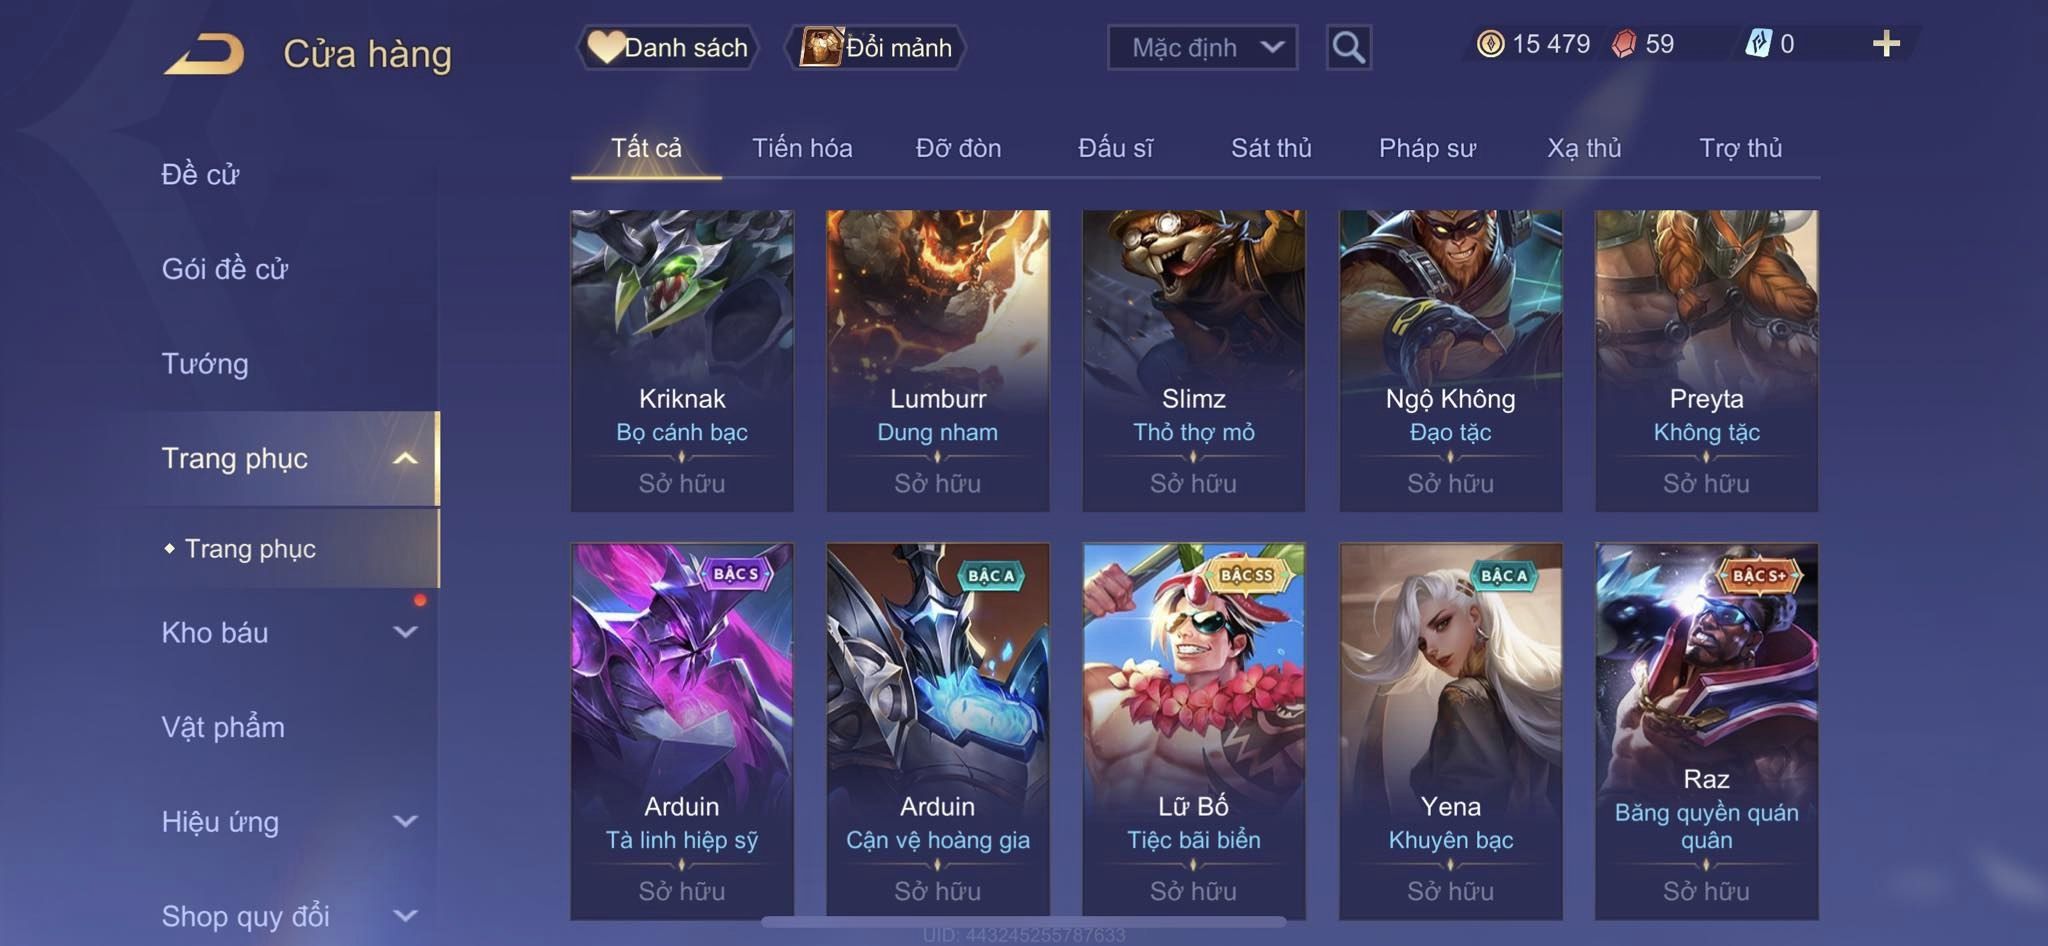Go to the Tướng sidebar menu

[205, 363]
